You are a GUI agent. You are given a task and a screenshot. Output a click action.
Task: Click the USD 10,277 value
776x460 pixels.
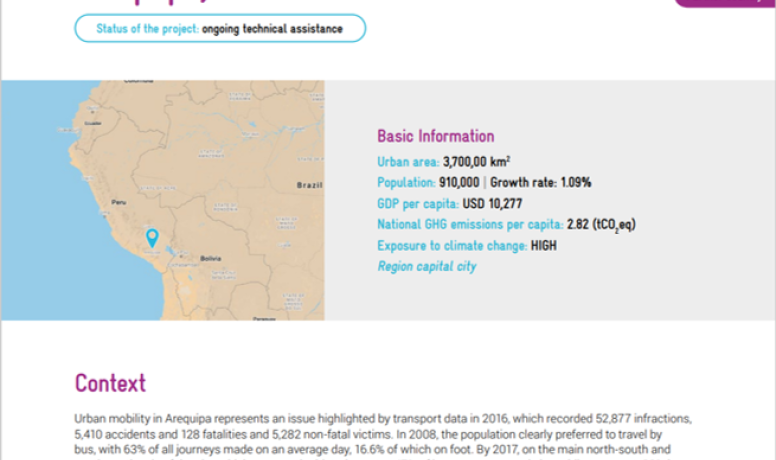point(491,203)
